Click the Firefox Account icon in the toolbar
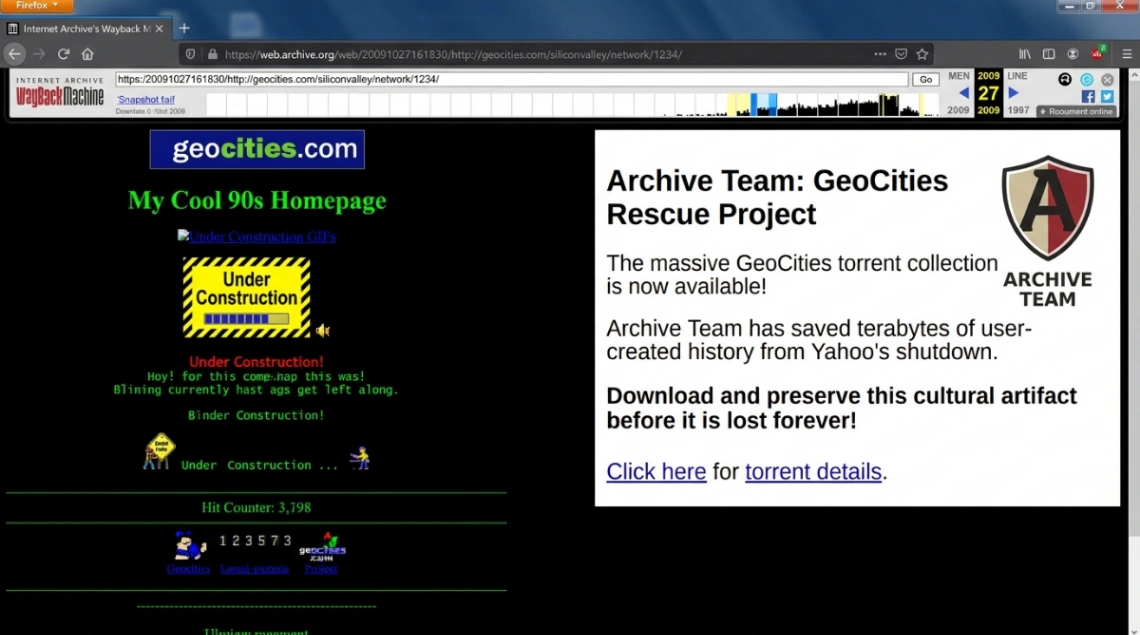 [x=1072, y=53]
